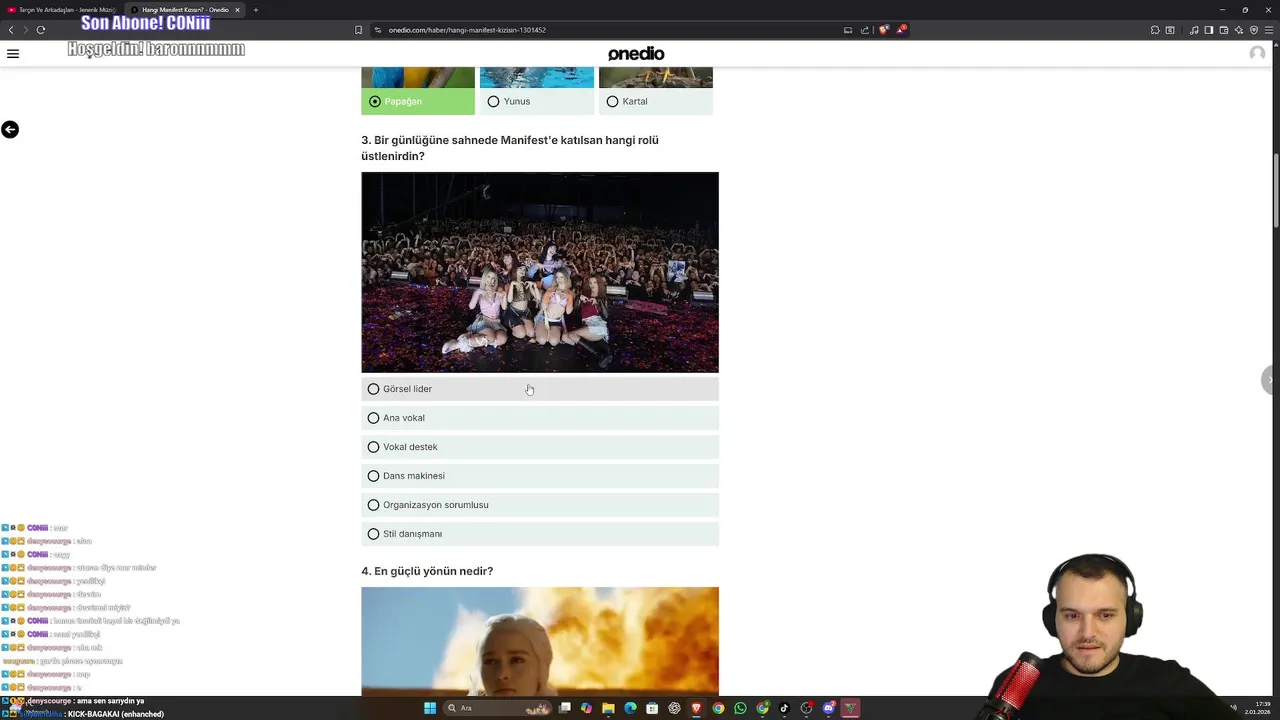The width and height of the screenshot is (1280, 720).
Task: Bookmark this page in the address bar
Action: (359, 30)
